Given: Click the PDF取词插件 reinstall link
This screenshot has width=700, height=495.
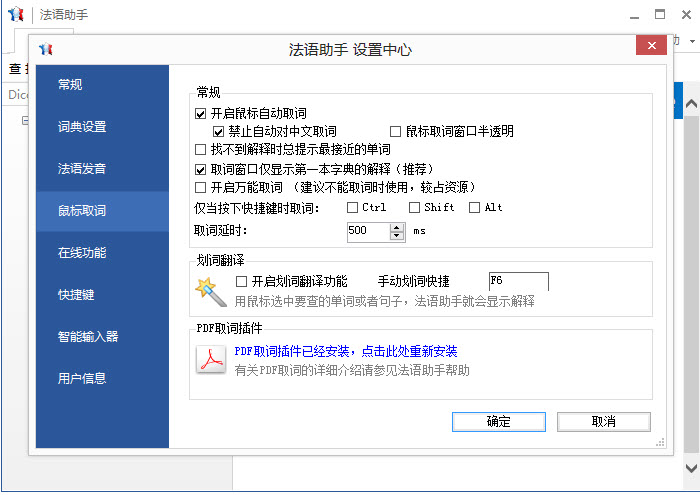Looking at the screenshot, I should pos(345,351).
